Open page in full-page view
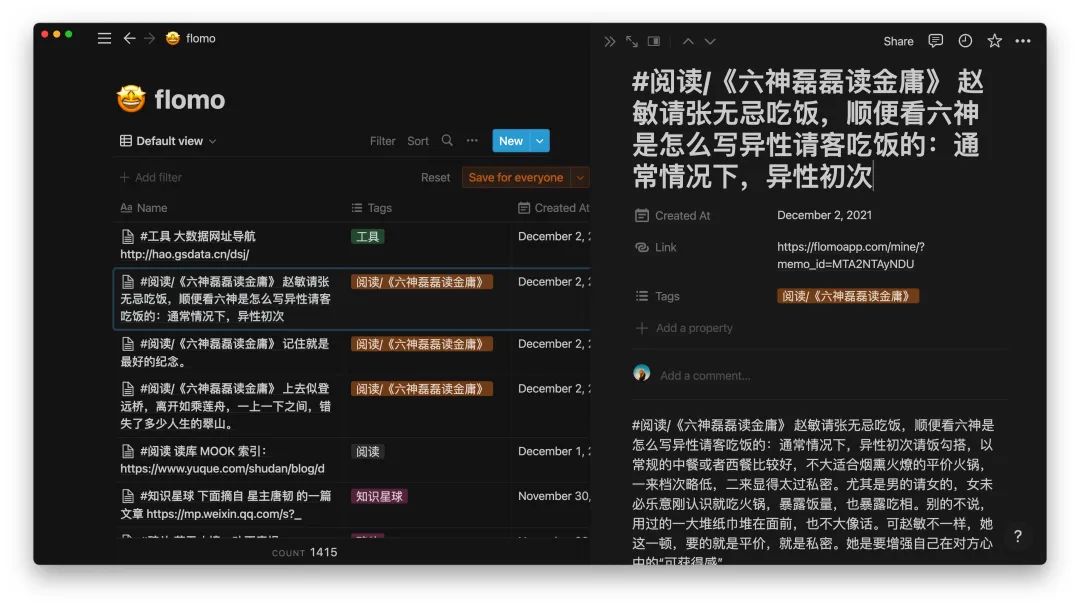The width and height of the screenshot is (1080, 609). coord(632,41)
